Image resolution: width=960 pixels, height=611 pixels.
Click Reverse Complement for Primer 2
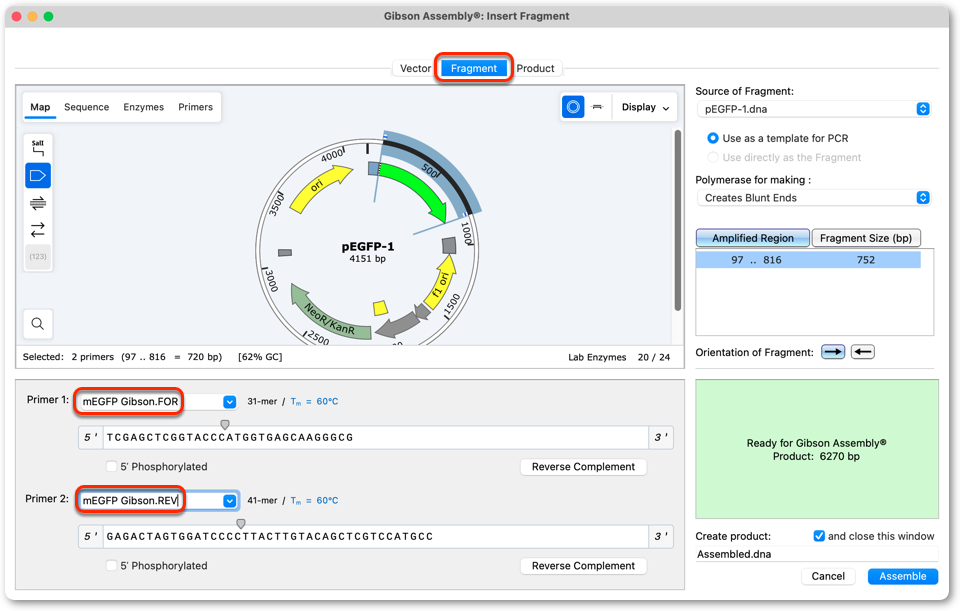(x=583, y=566)
